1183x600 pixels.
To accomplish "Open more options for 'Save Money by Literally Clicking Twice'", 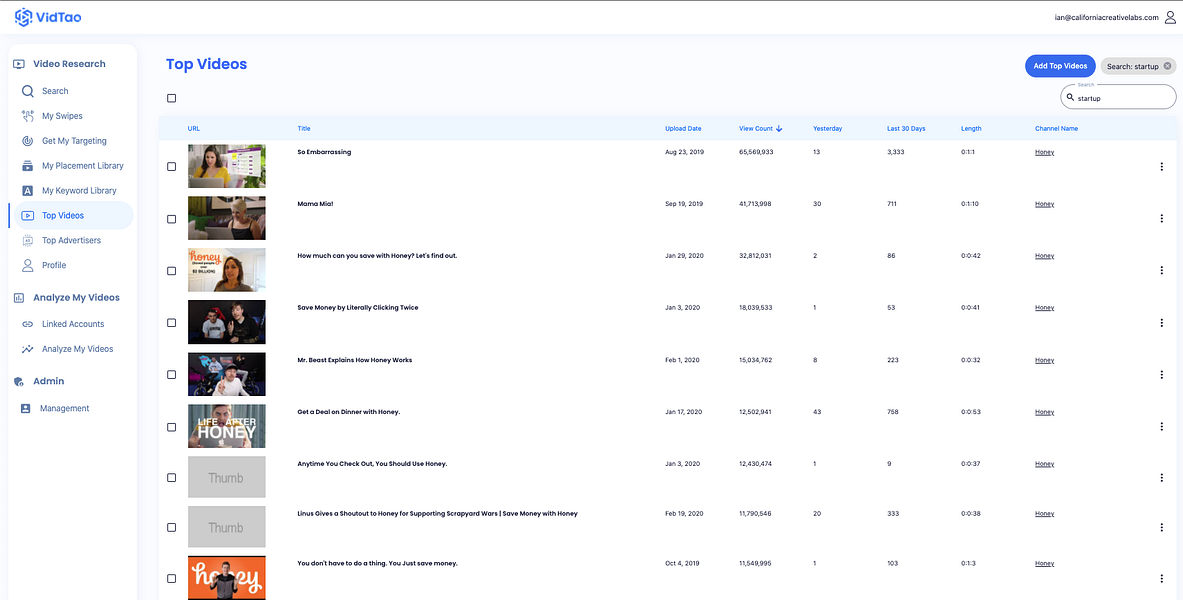I will tap(1161, 322).
